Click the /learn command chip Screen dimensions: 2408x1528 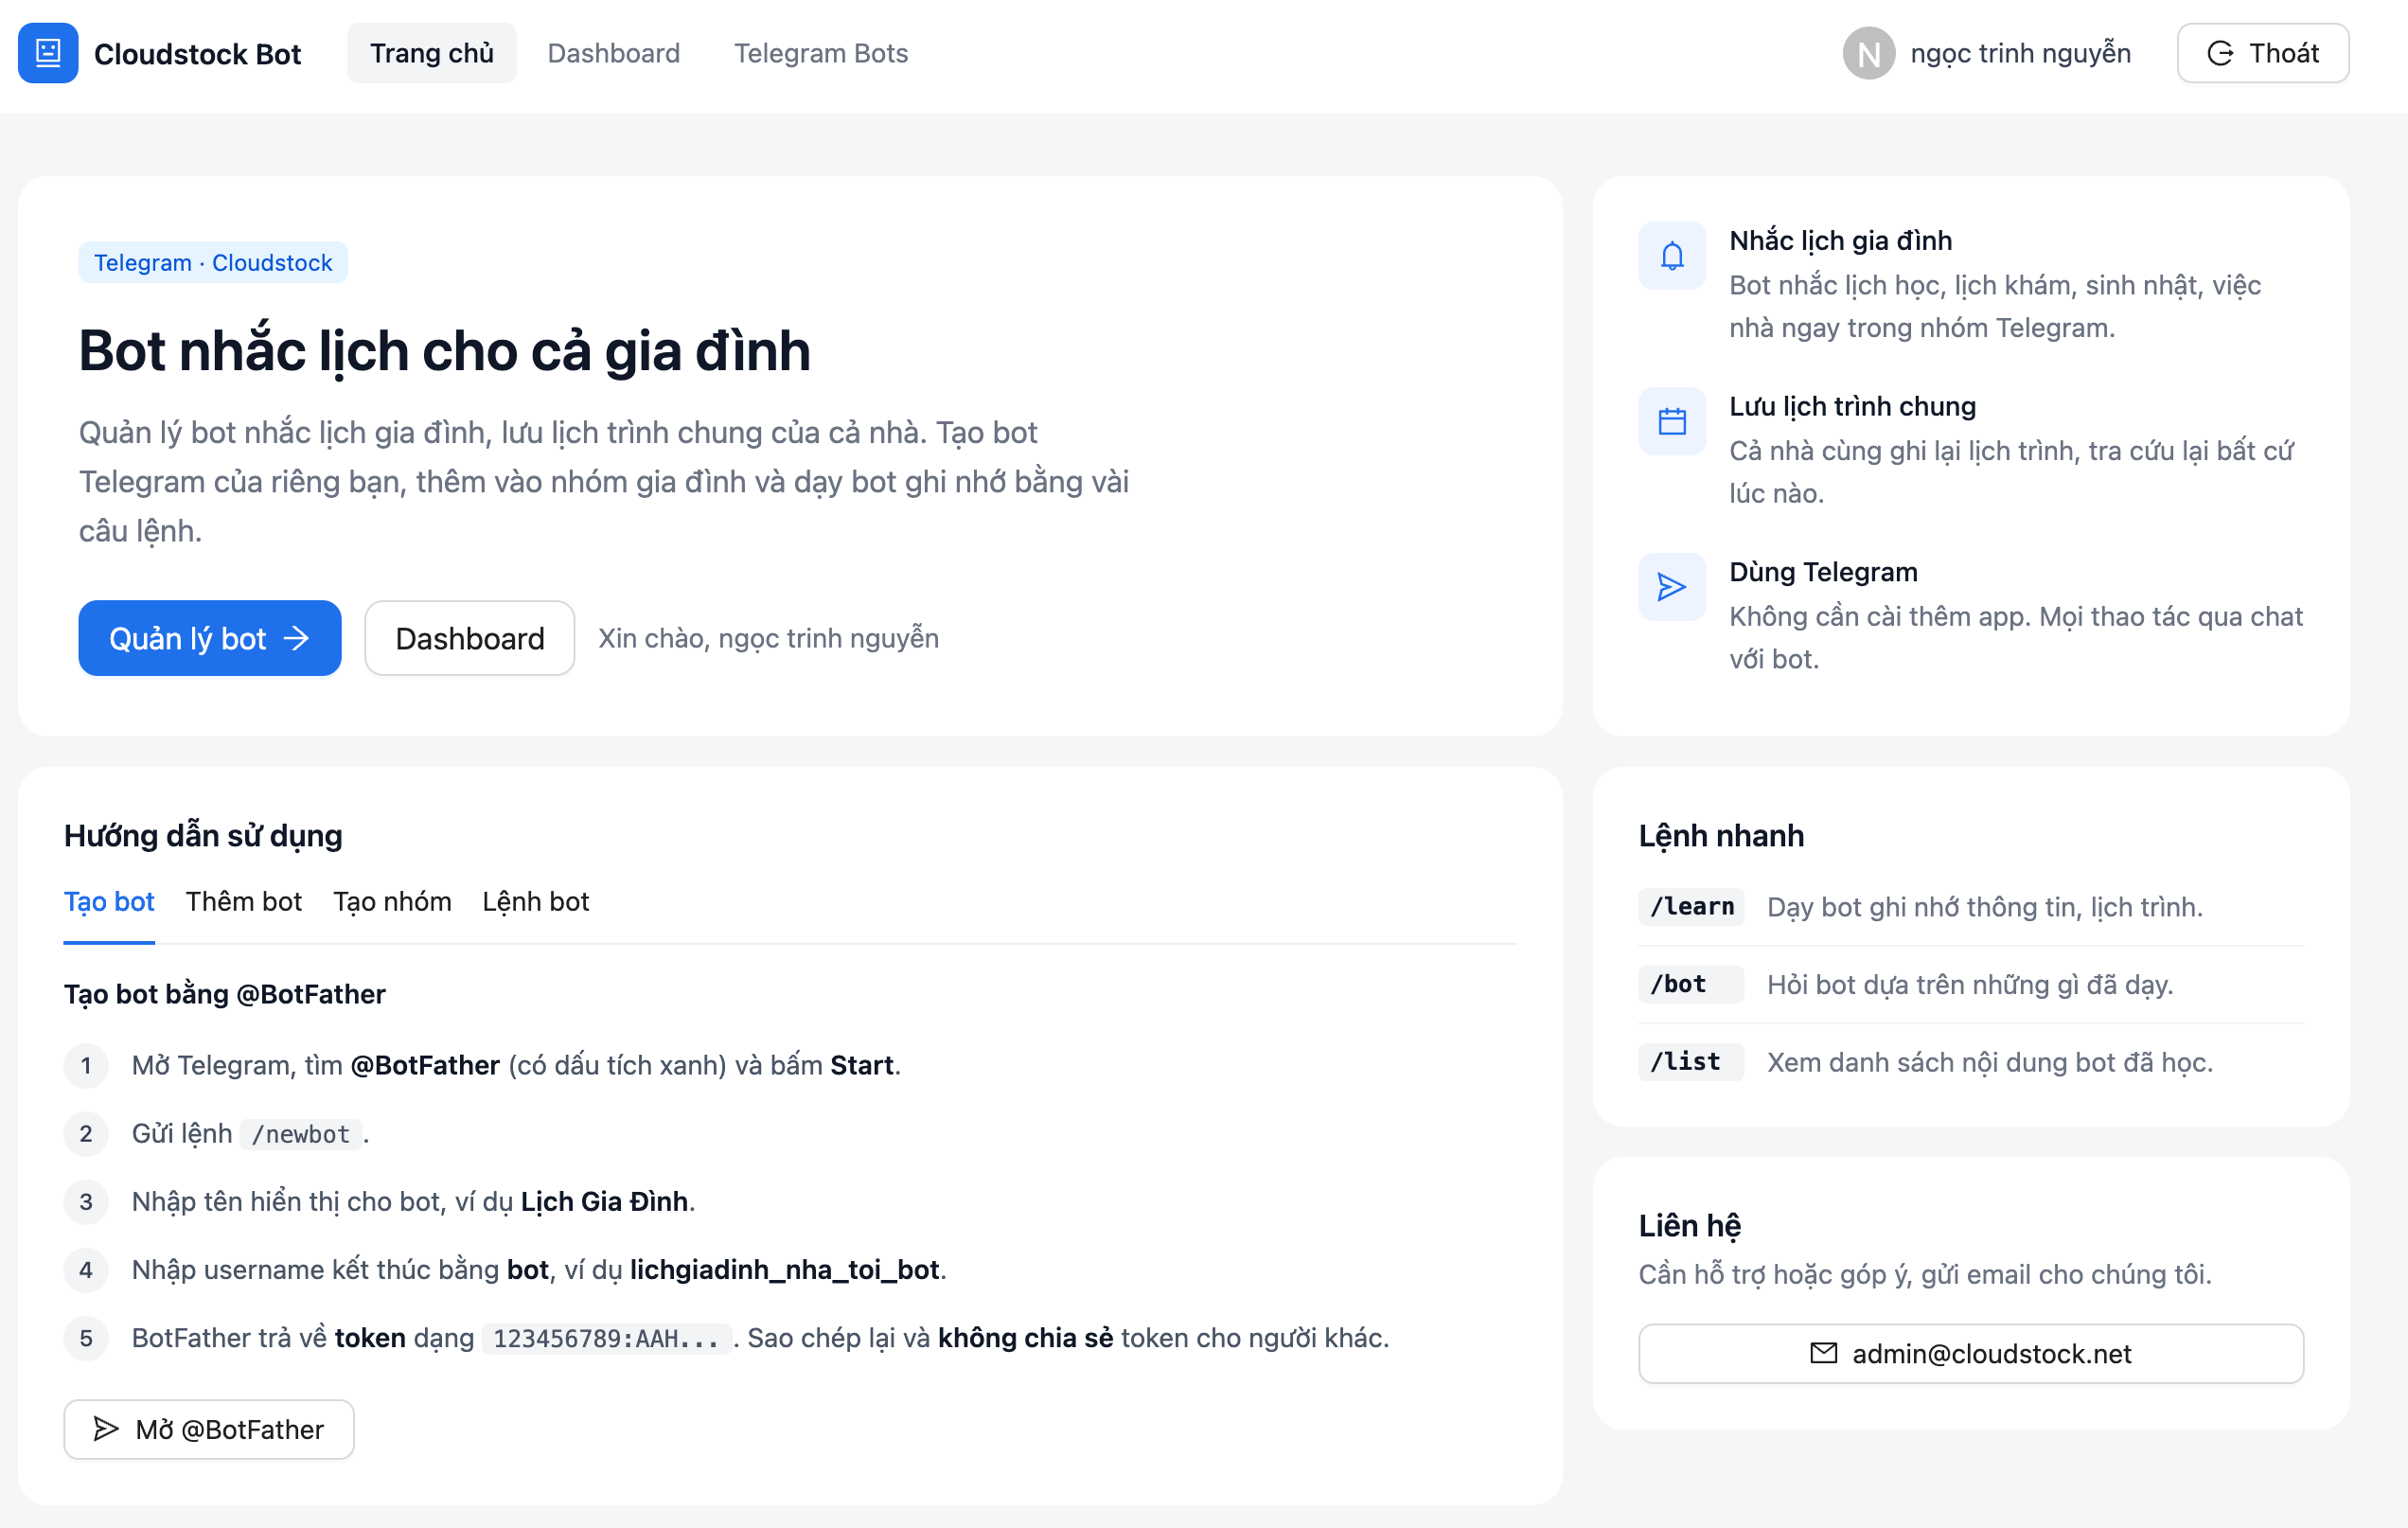click(1690, 907)
